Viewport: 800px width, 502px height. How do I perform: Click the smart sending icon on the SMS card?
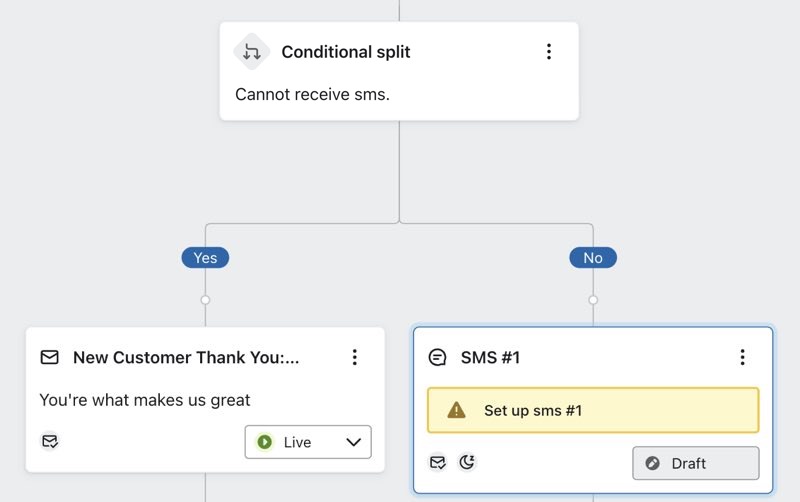[437, 462]
